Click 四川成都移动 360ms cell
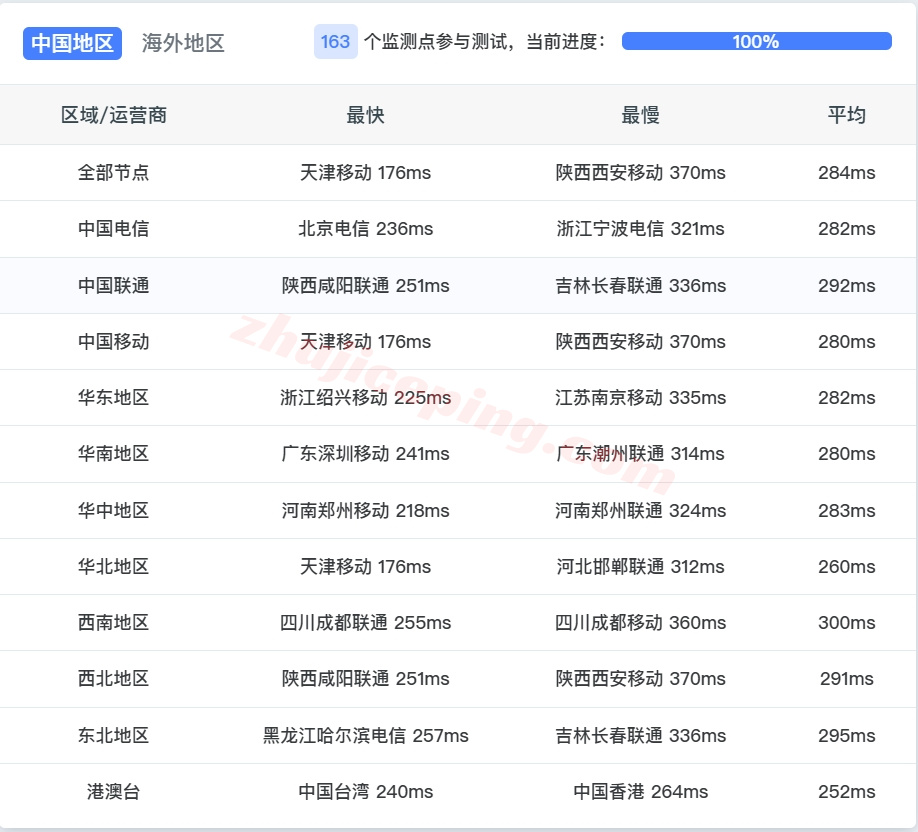This screenshot has width=918, height=832. (x=640, y=623)
